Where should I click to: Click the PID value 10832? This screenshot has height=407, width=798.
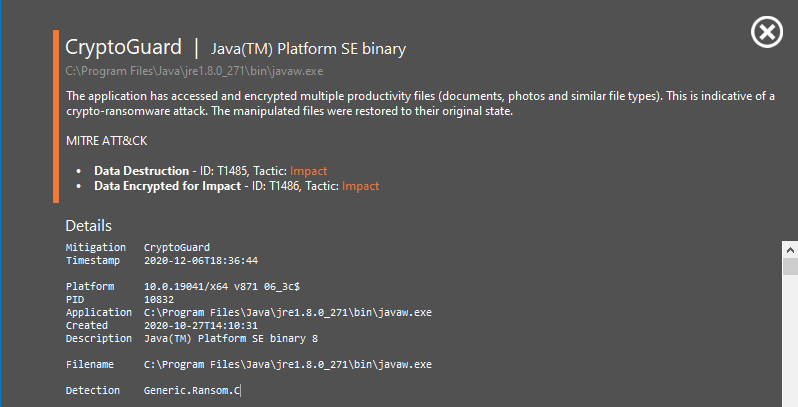[x=159, y=299]
